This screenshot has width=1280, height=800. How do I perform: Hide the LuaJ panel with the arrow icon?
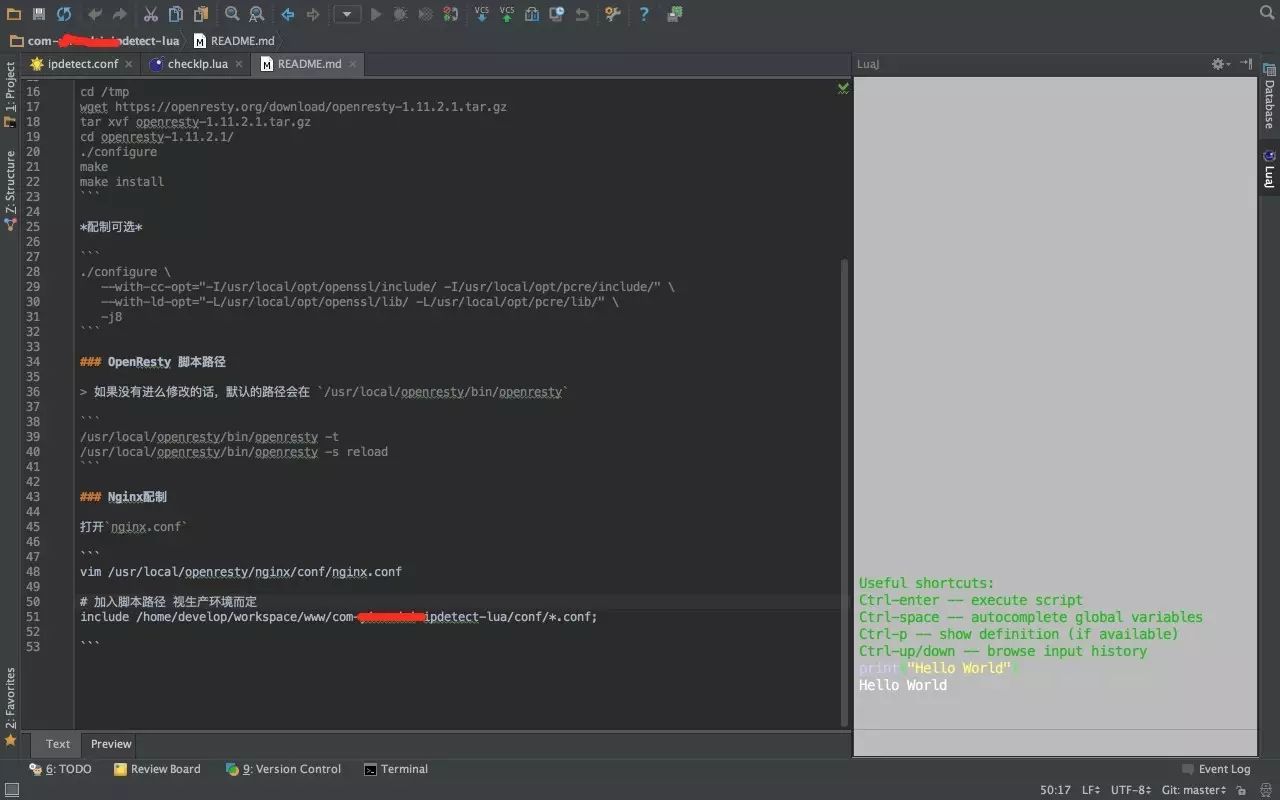pos(1246,64)
